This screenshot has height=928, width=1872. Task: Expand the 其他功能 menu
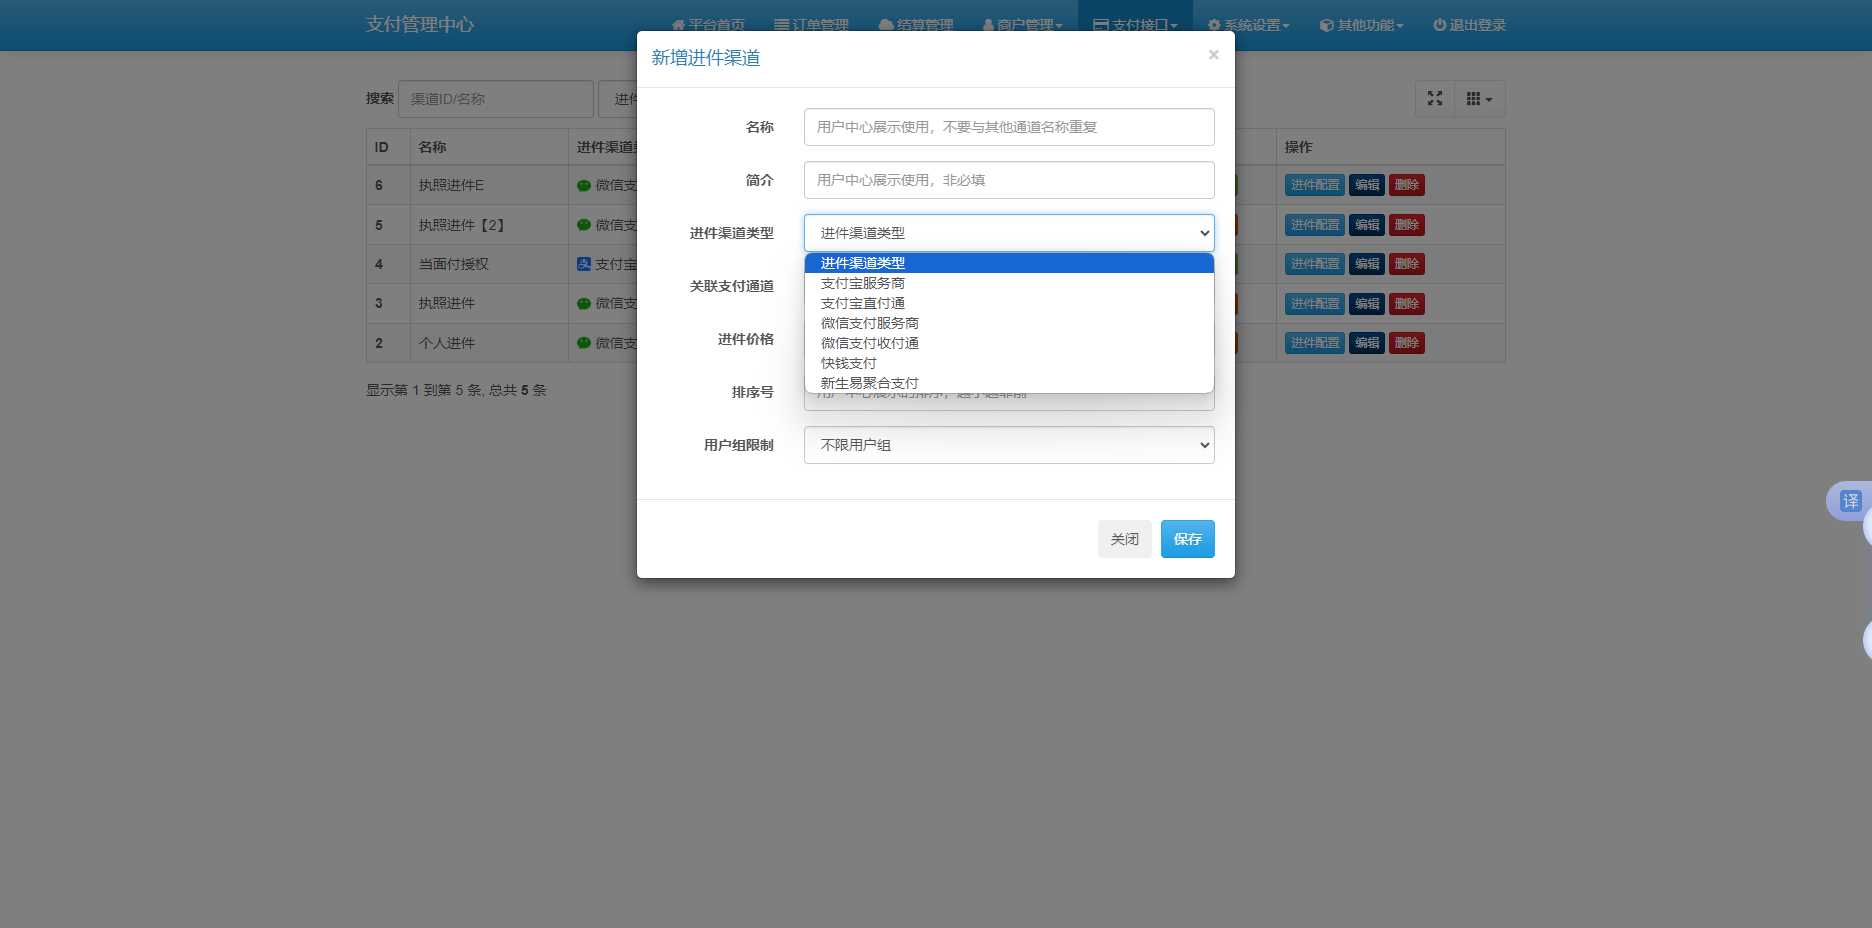click(x=1361, y=25)
